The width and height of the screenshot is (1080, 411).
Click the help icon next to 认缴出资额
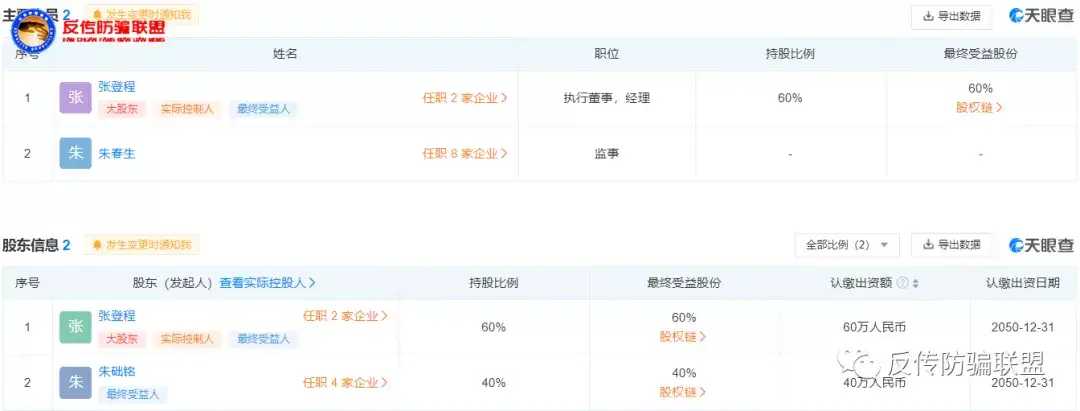pos(903,283)
